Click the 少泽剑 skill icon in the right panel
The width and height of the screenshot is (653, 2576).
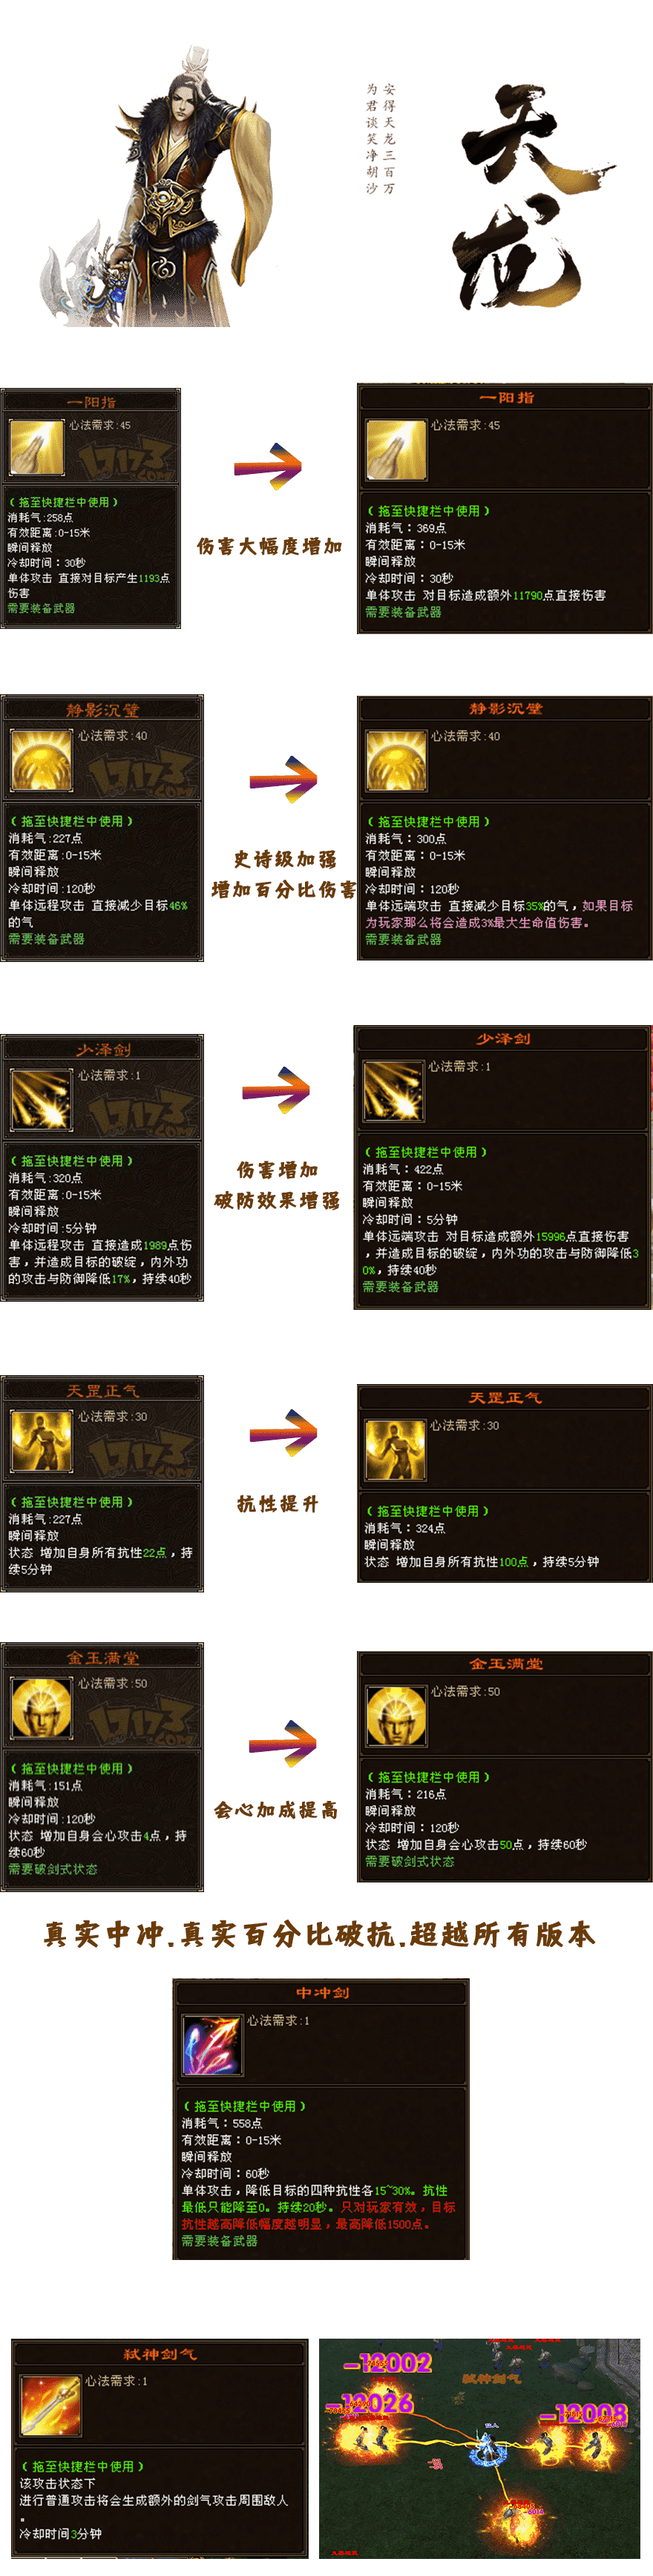pyautogui.click(x=393, y=1091)
